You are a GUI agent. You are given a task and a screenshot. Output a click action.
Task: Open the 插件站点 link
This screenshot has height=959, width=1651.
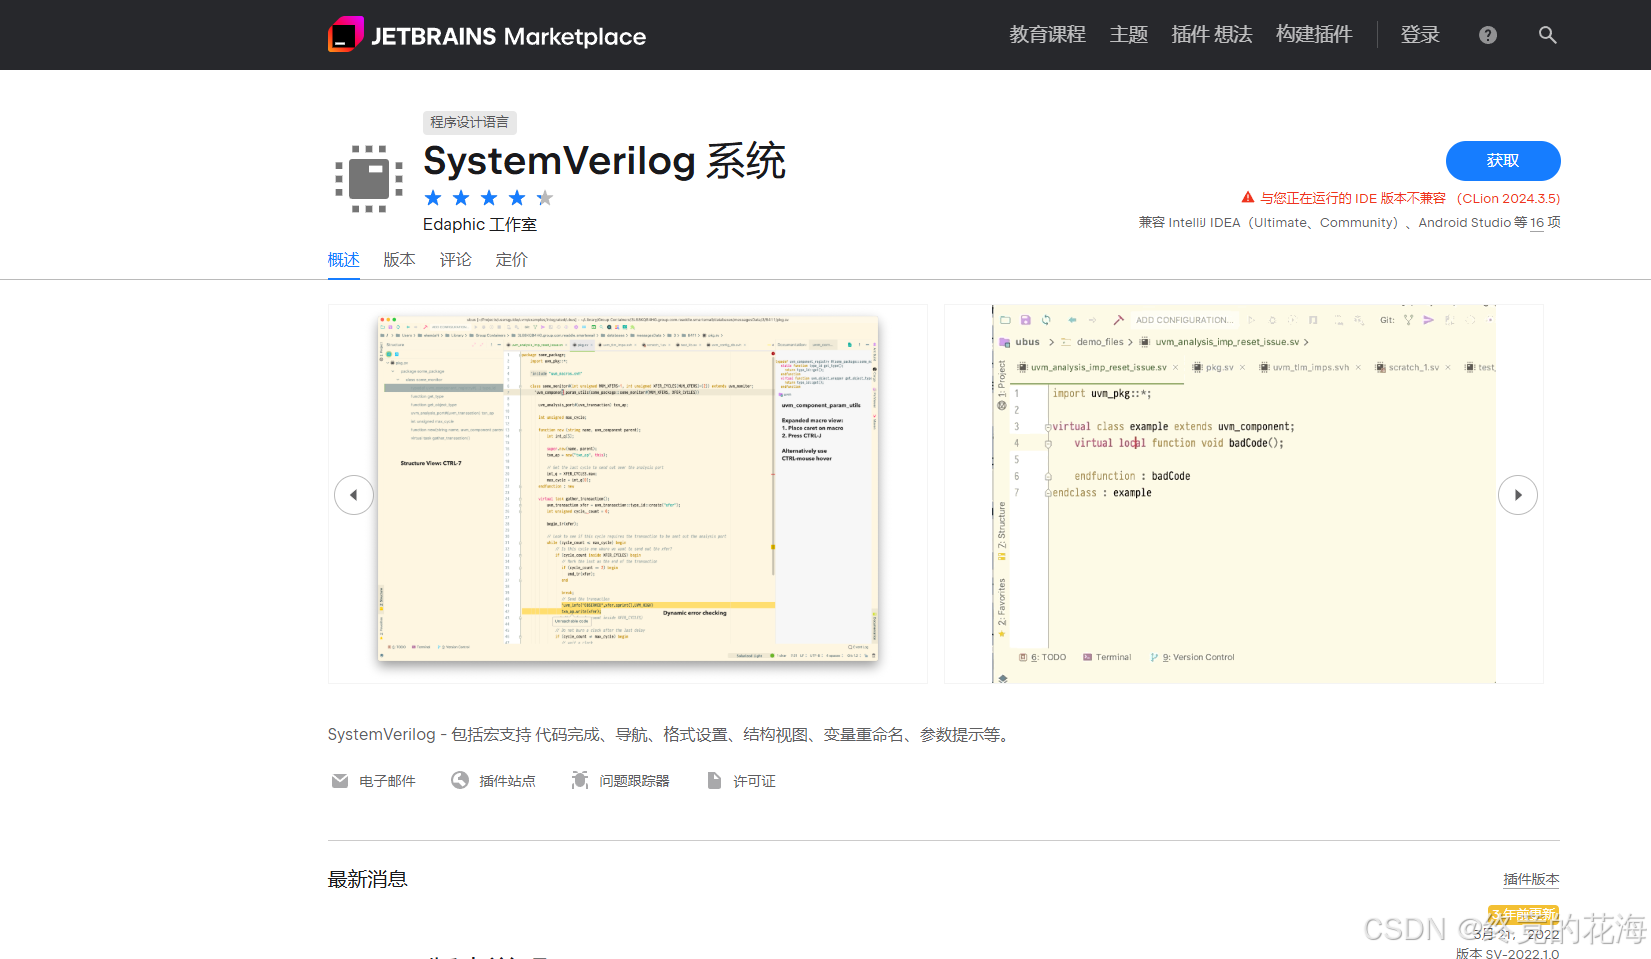tap(508, 781)
